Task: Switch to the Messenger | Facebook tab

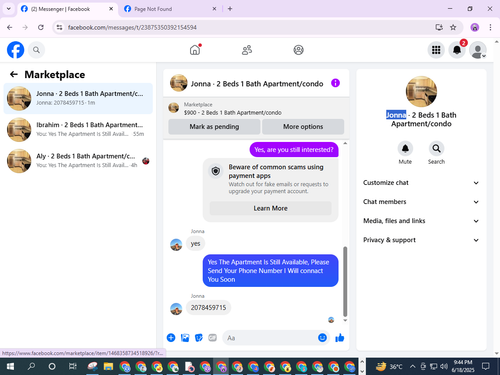Action: [x=67, y=9]
